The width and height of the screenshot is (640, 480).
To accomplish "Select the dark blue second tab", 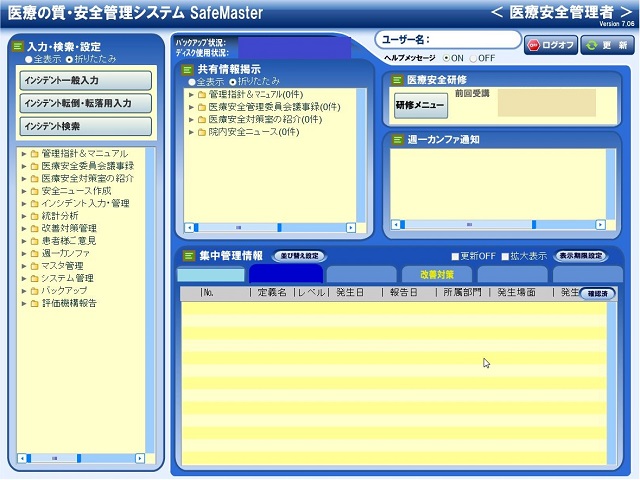I will coord(286,273).
